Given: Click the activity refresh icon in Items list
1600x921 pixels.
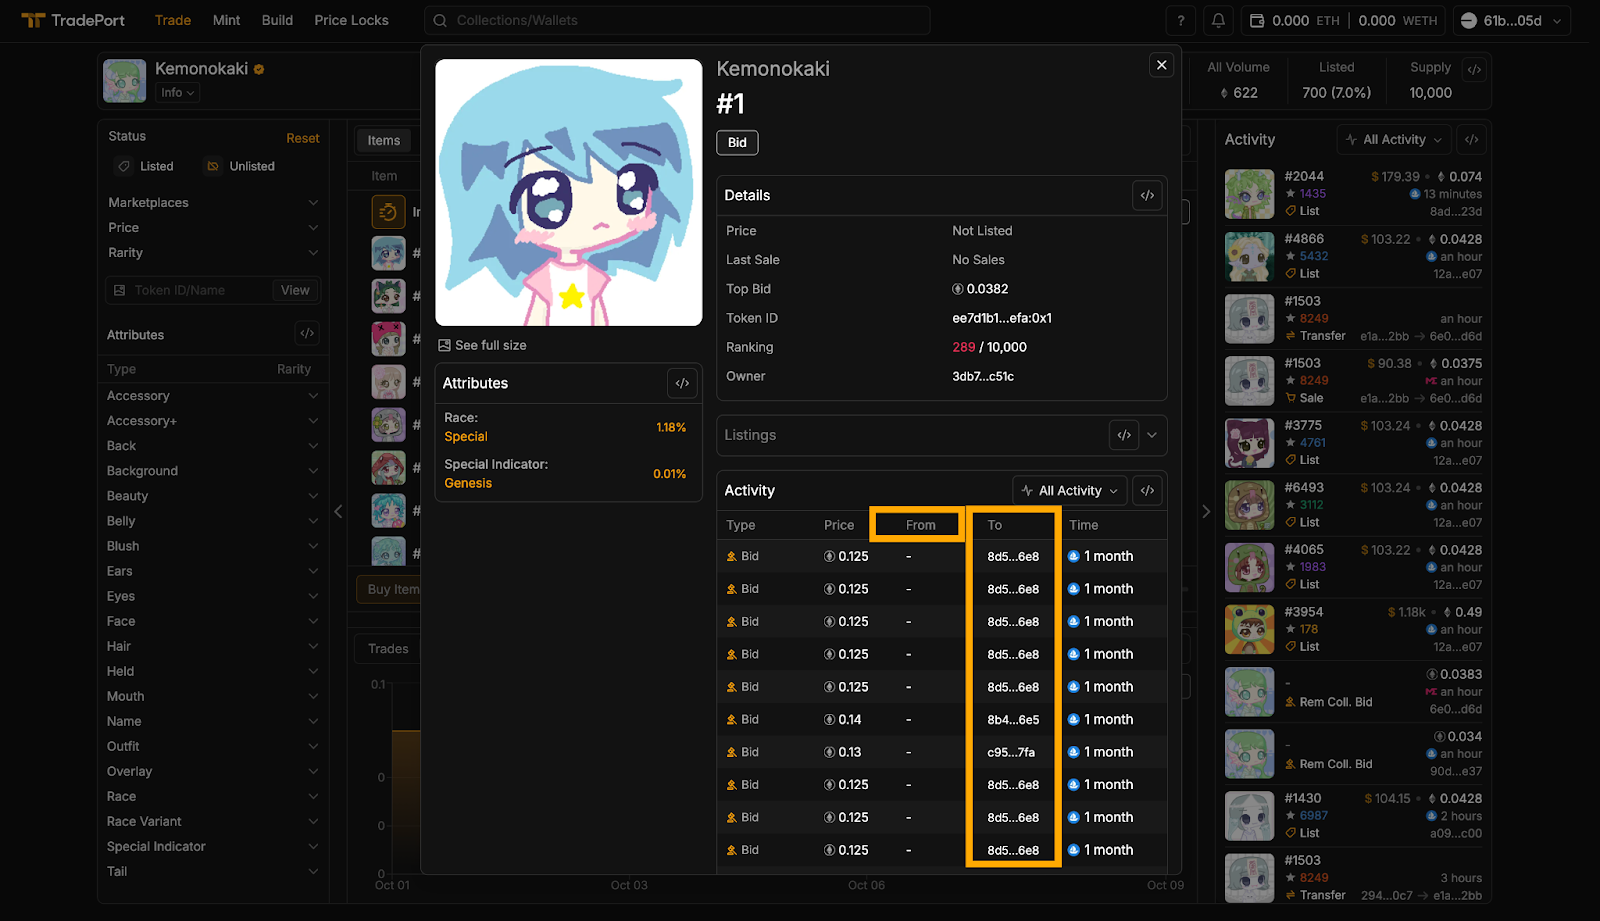Looking at the screenshot, I should click(x=388, y=212).
